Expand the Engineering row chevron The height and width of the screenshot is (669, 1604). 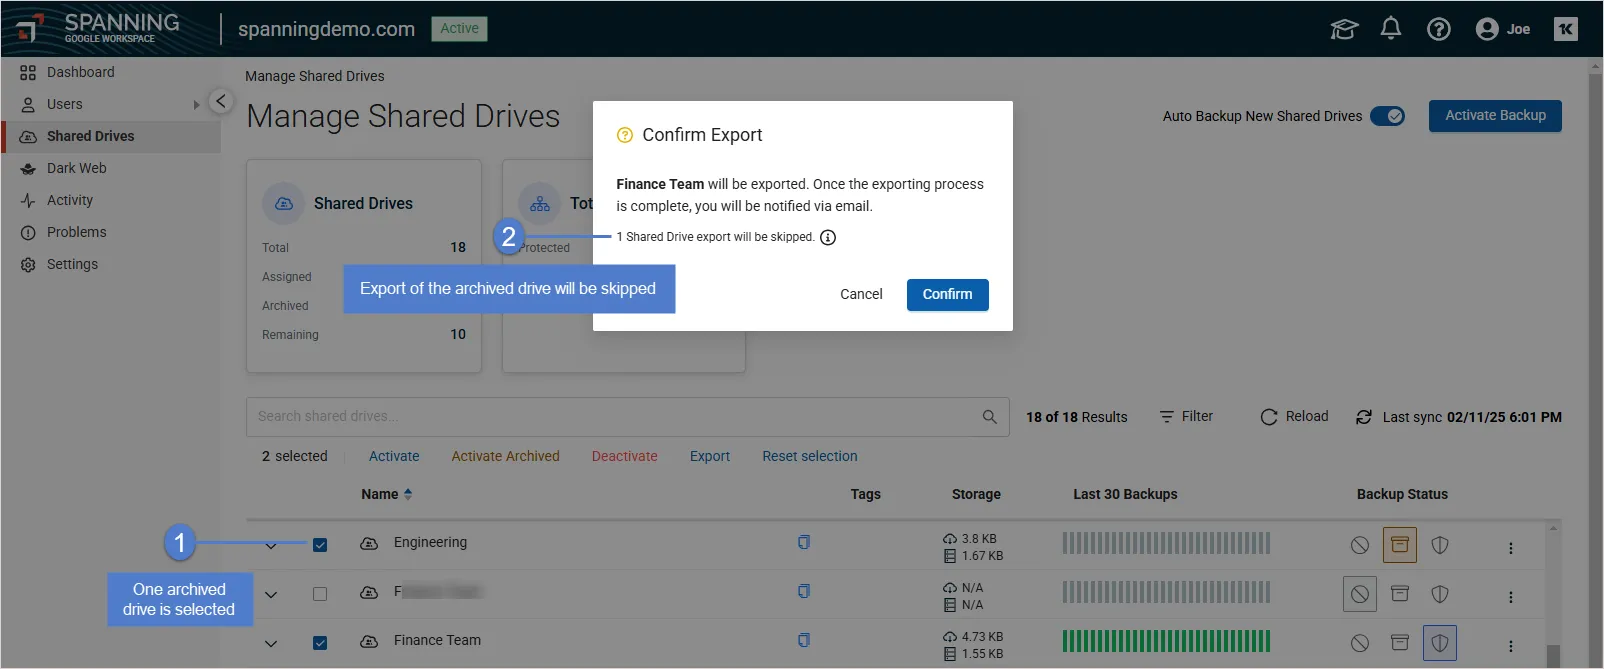click(271, 546)
